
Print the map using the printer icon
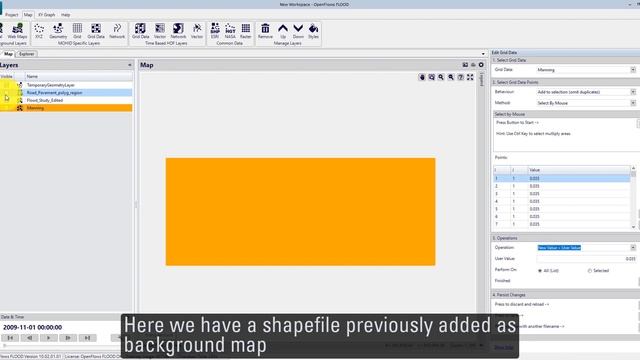point(473,65)
